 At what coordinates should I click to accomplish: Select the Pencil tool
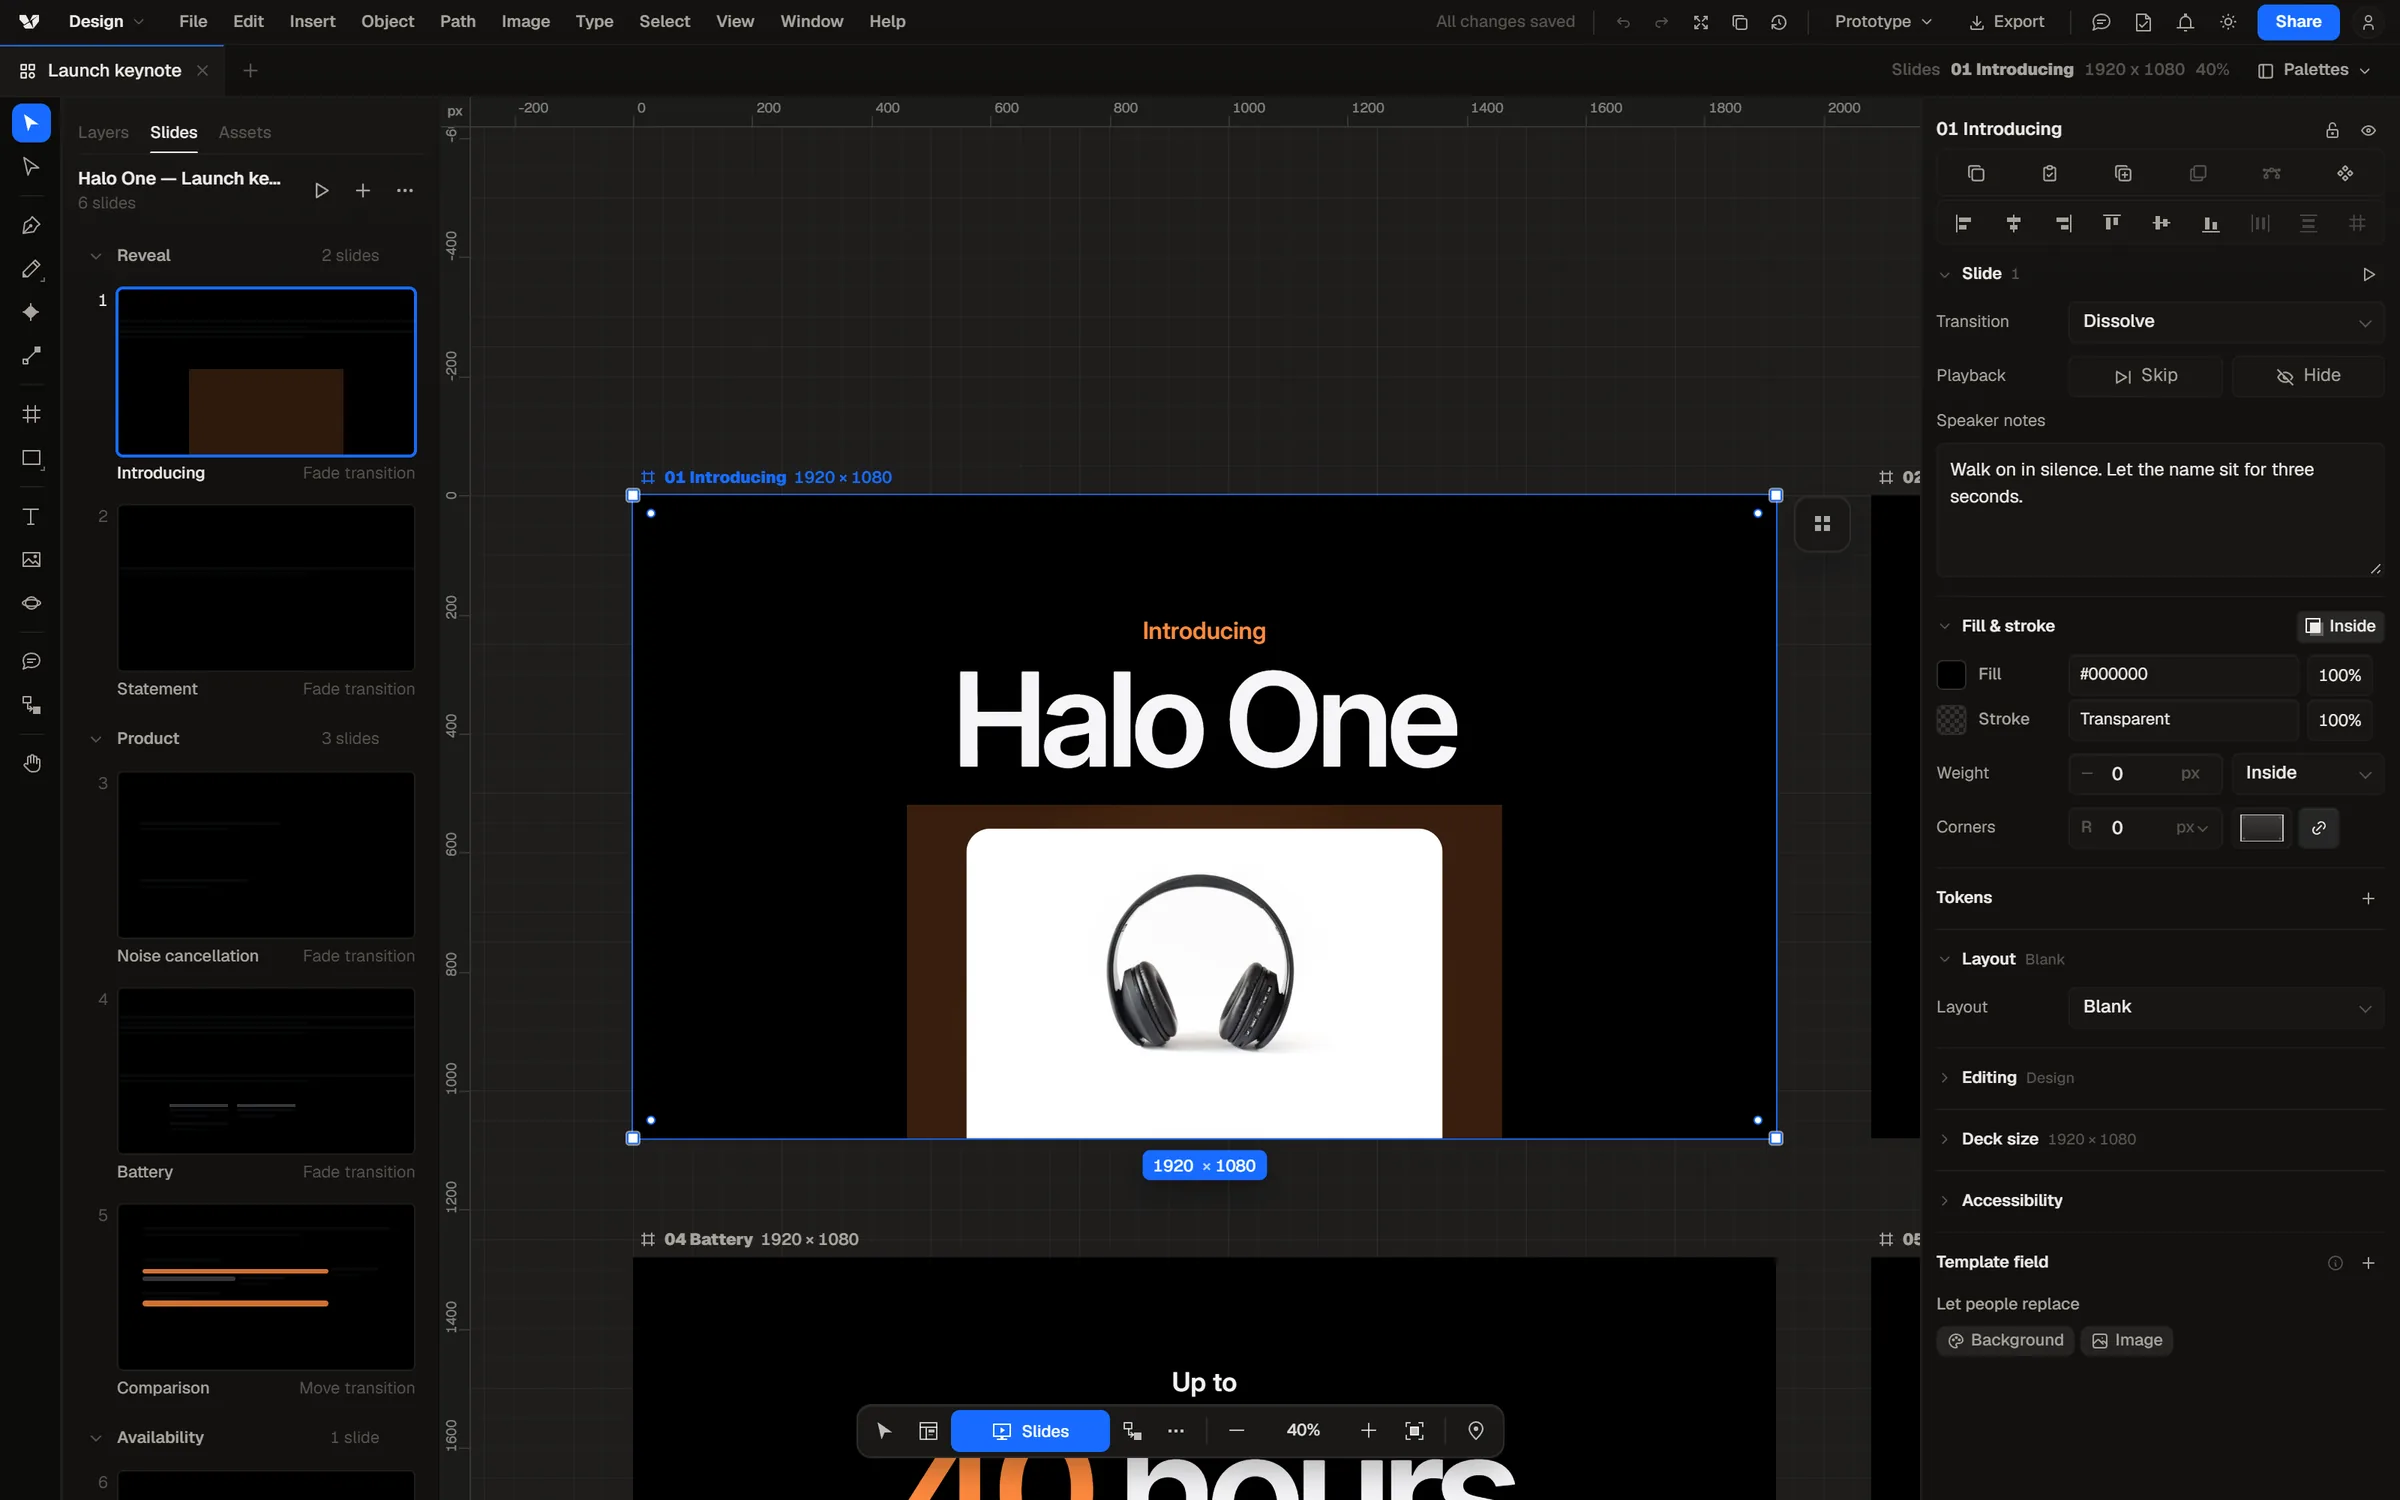pyautogui.click(x=31, y=269)
